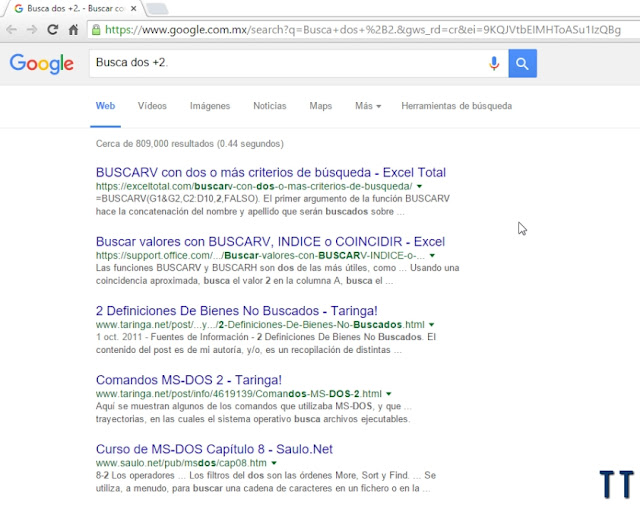This screenshot has width=640, height=509.
Task: Expand arrow beside saulo.net cap08.htm URL
Action: [x=274, y=463]
